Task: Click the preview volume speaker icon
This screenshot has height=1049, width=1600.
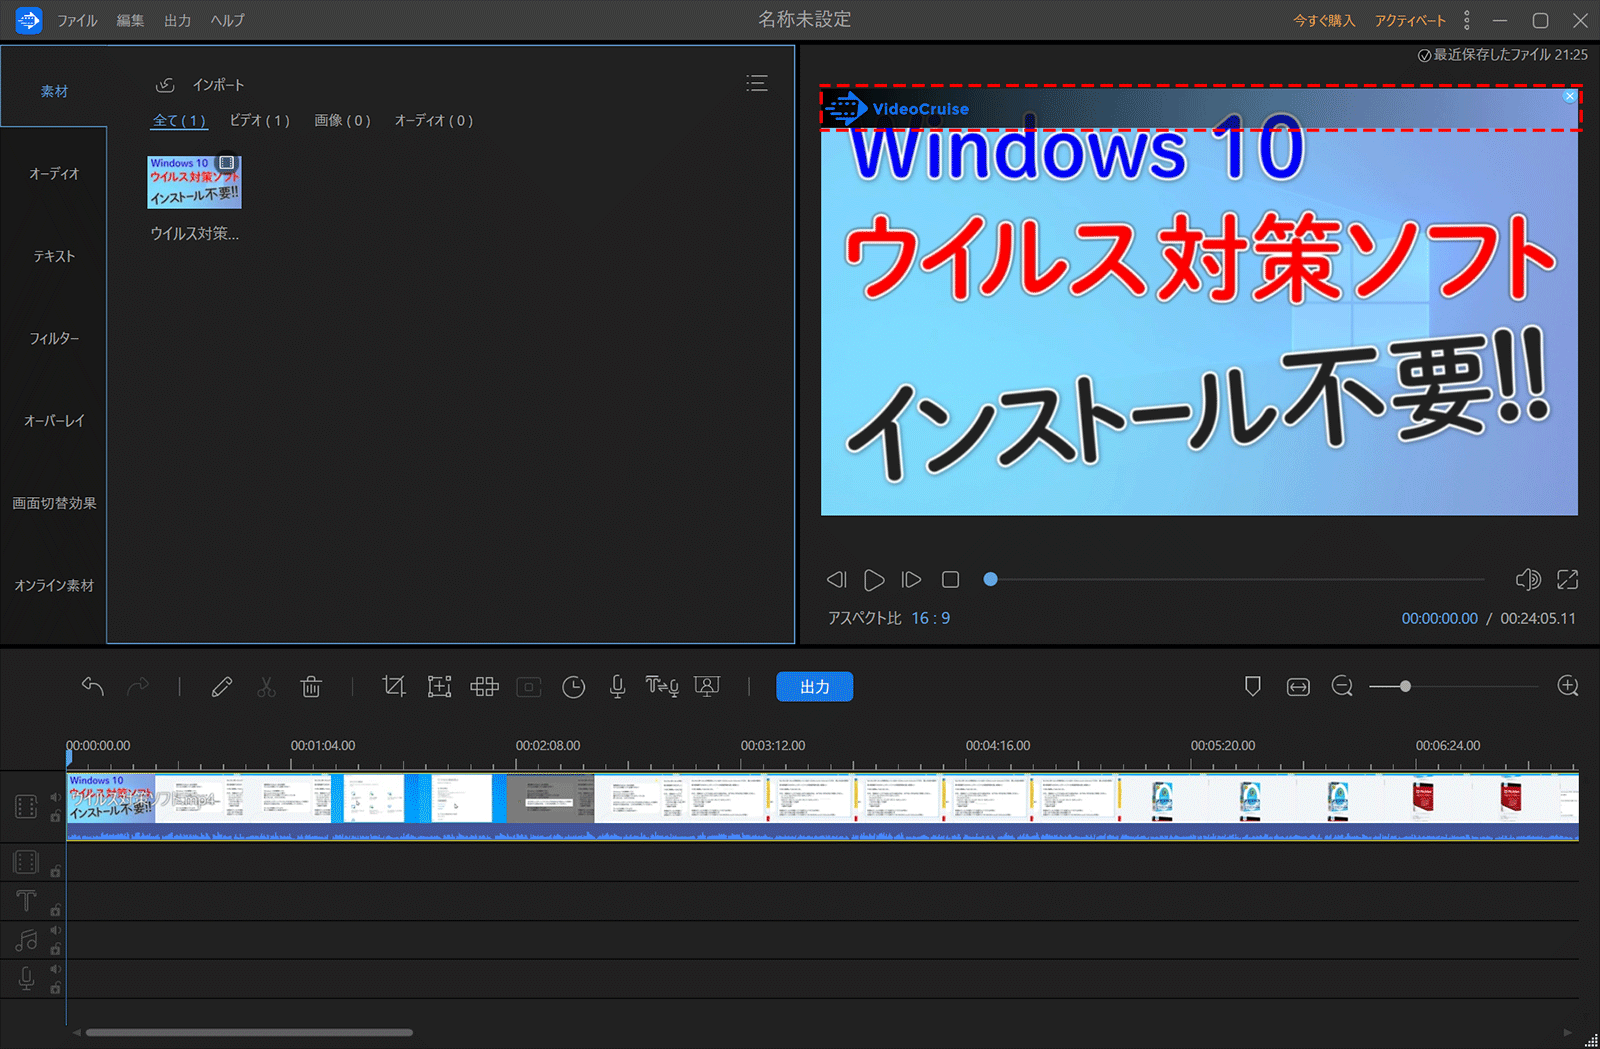Action: pyautogui.click(x=1528, y=579)
